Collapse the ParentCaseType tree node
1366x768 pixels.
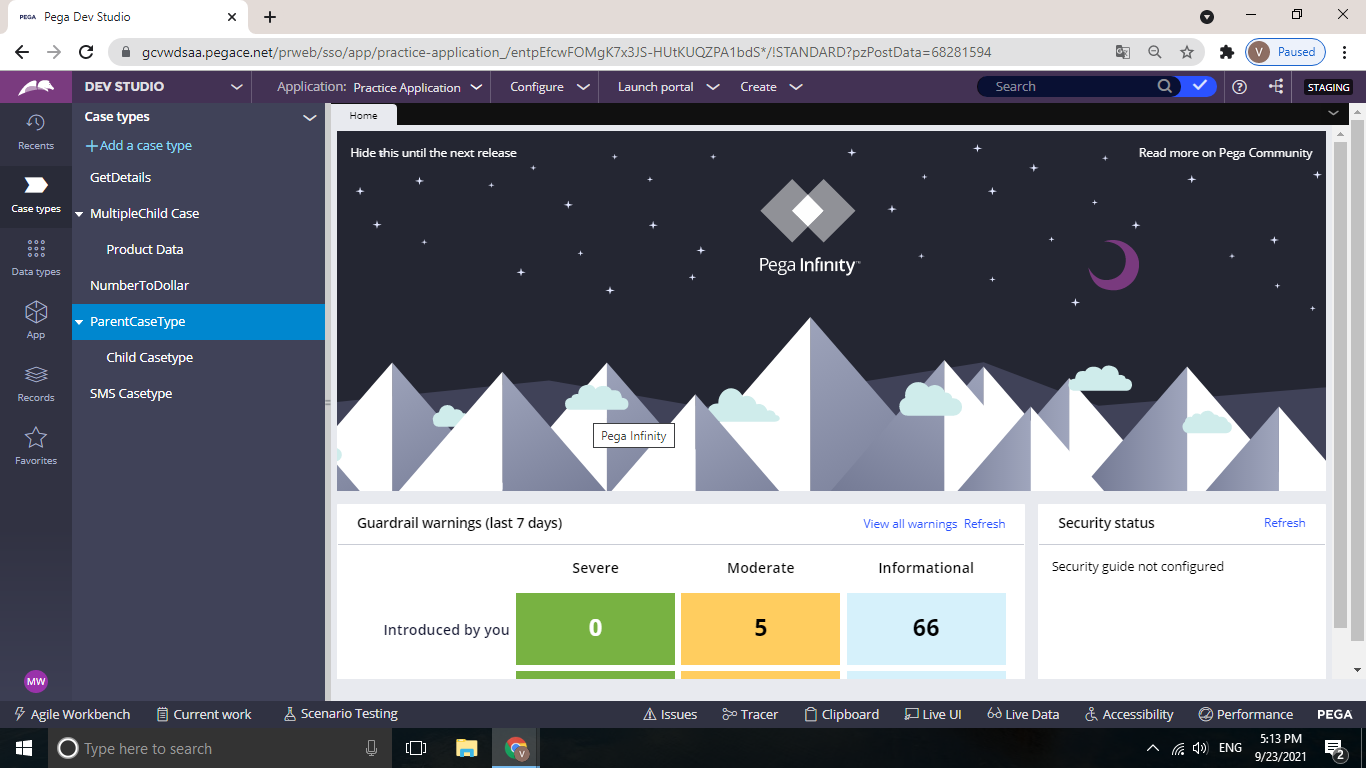(79, 322)
